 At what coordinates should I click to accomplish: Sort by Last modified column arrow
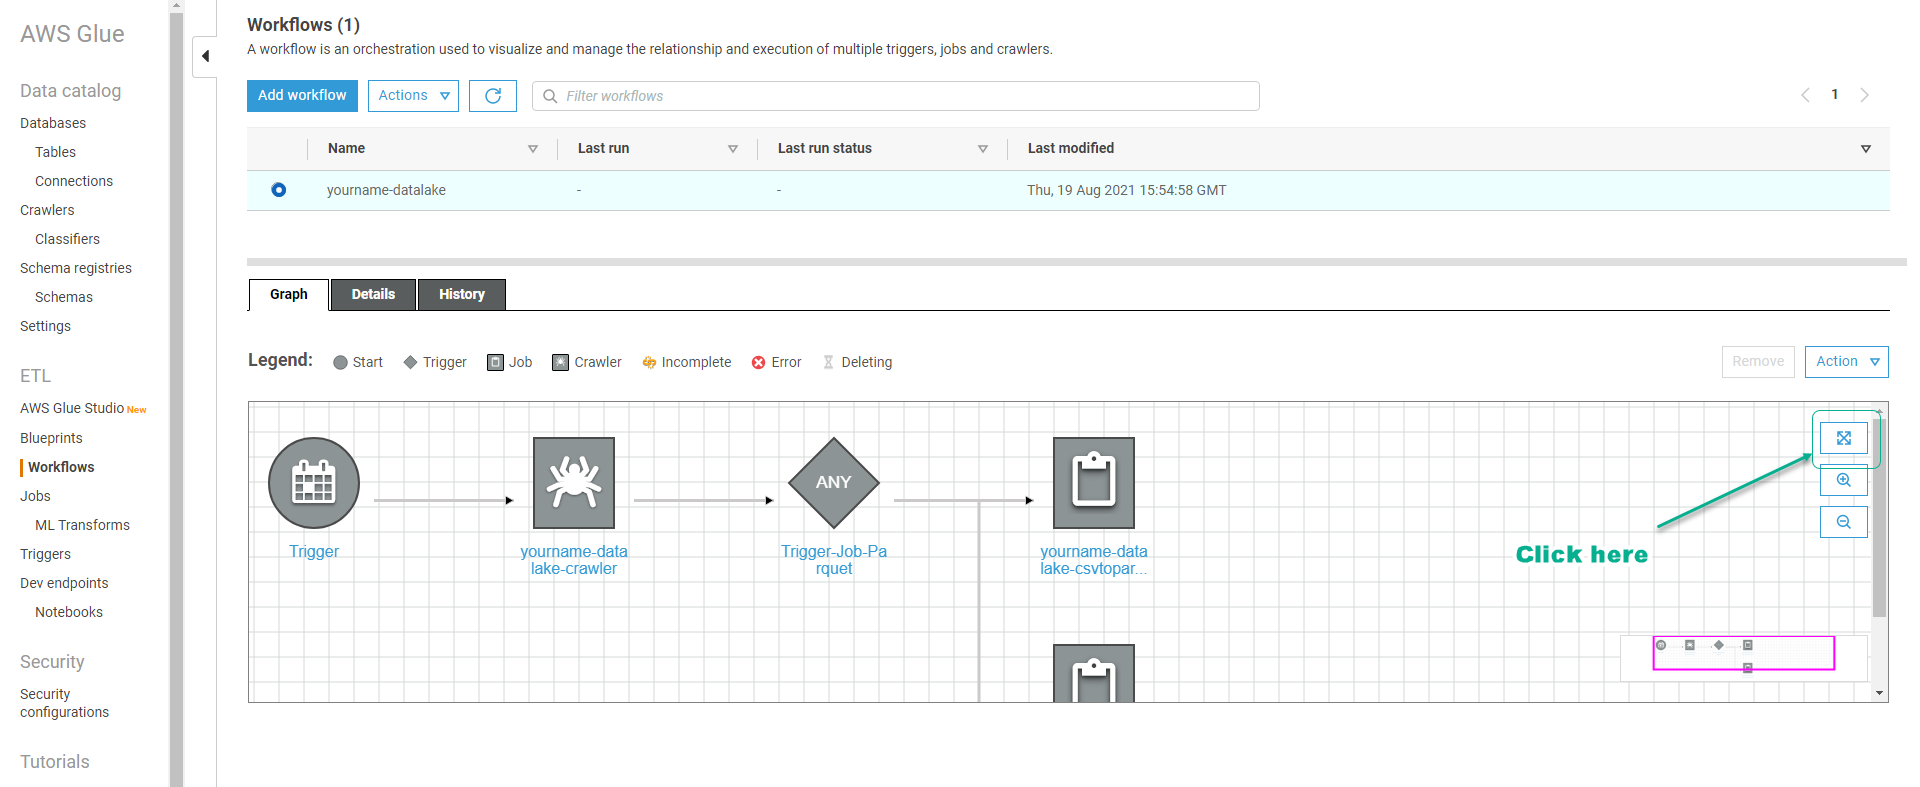(1866, 149)
